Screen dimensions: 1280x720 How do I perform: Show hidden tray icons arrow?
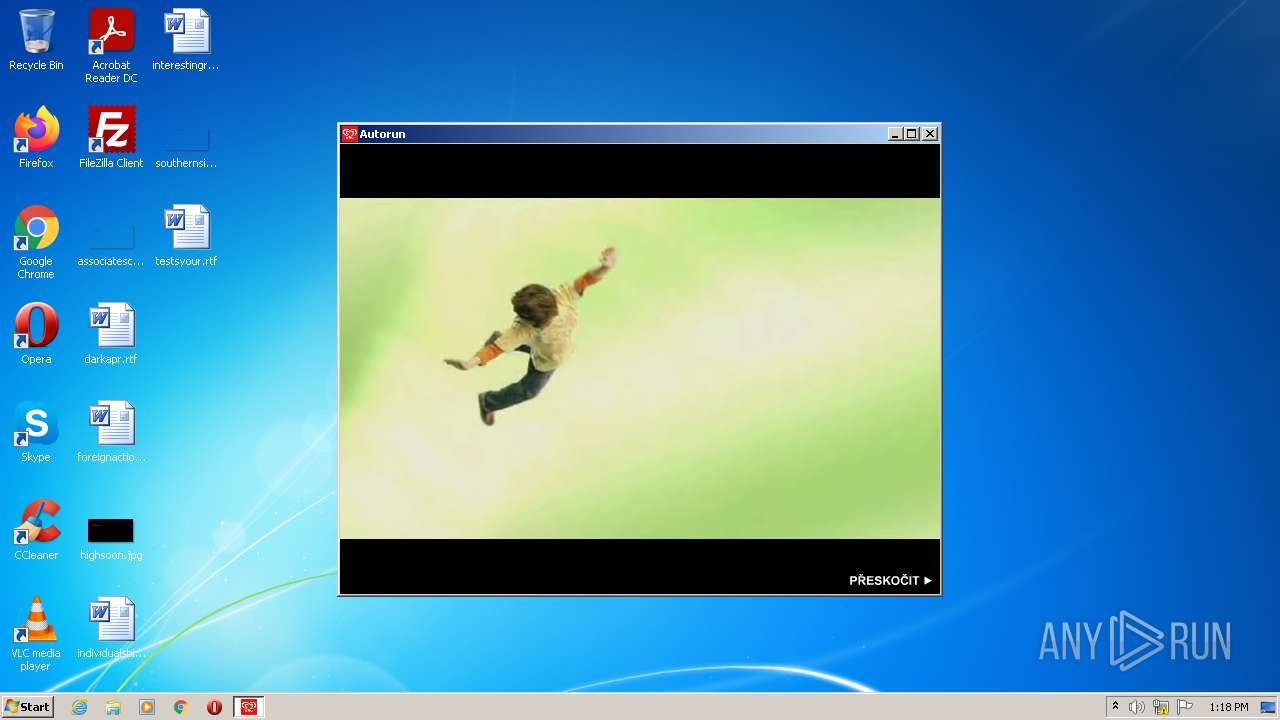[1116, 707]
